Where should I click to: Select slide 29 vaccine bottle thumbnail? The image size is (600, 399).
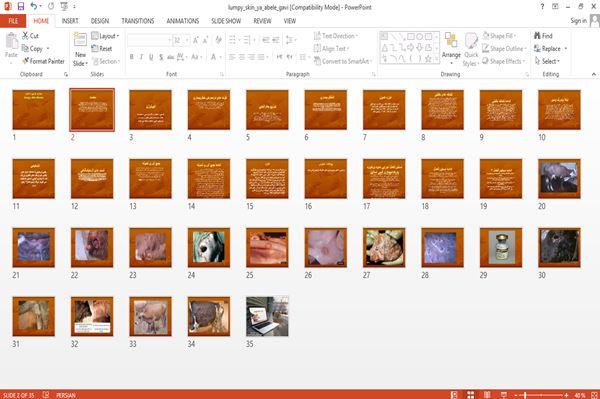[x=501, y=248]
